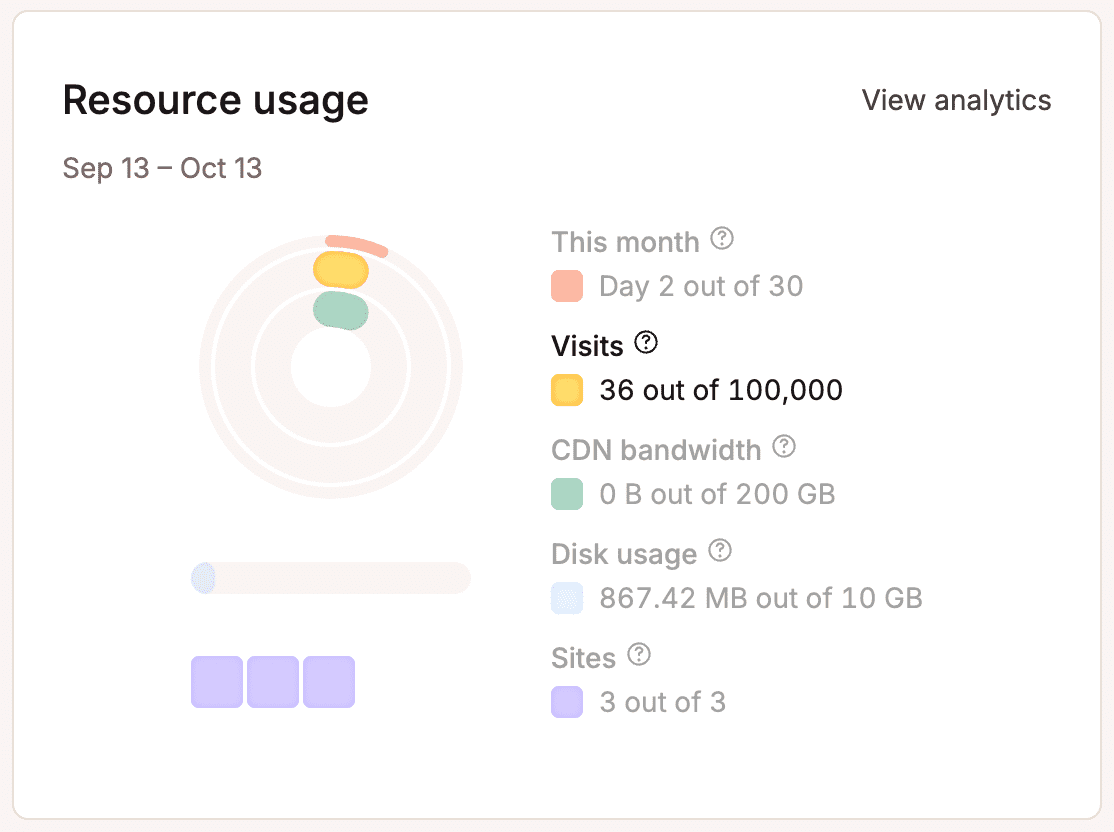Screen dimensions: 1114x832
Task: Click the help icon next to This month
Action: click(722, 240)
